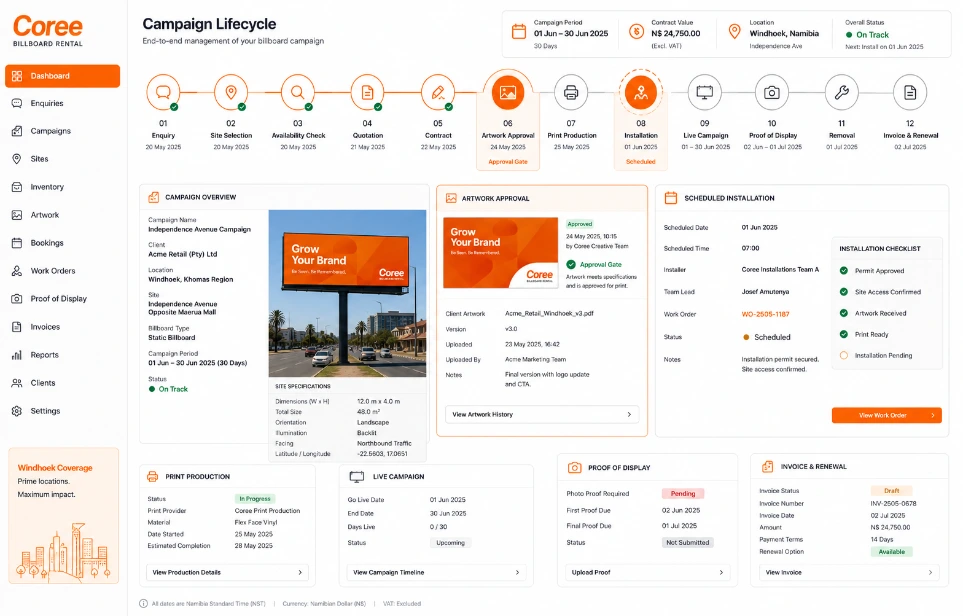Click the Available renewal option badge
Viewport: 963px width, 616px height.
891,552
